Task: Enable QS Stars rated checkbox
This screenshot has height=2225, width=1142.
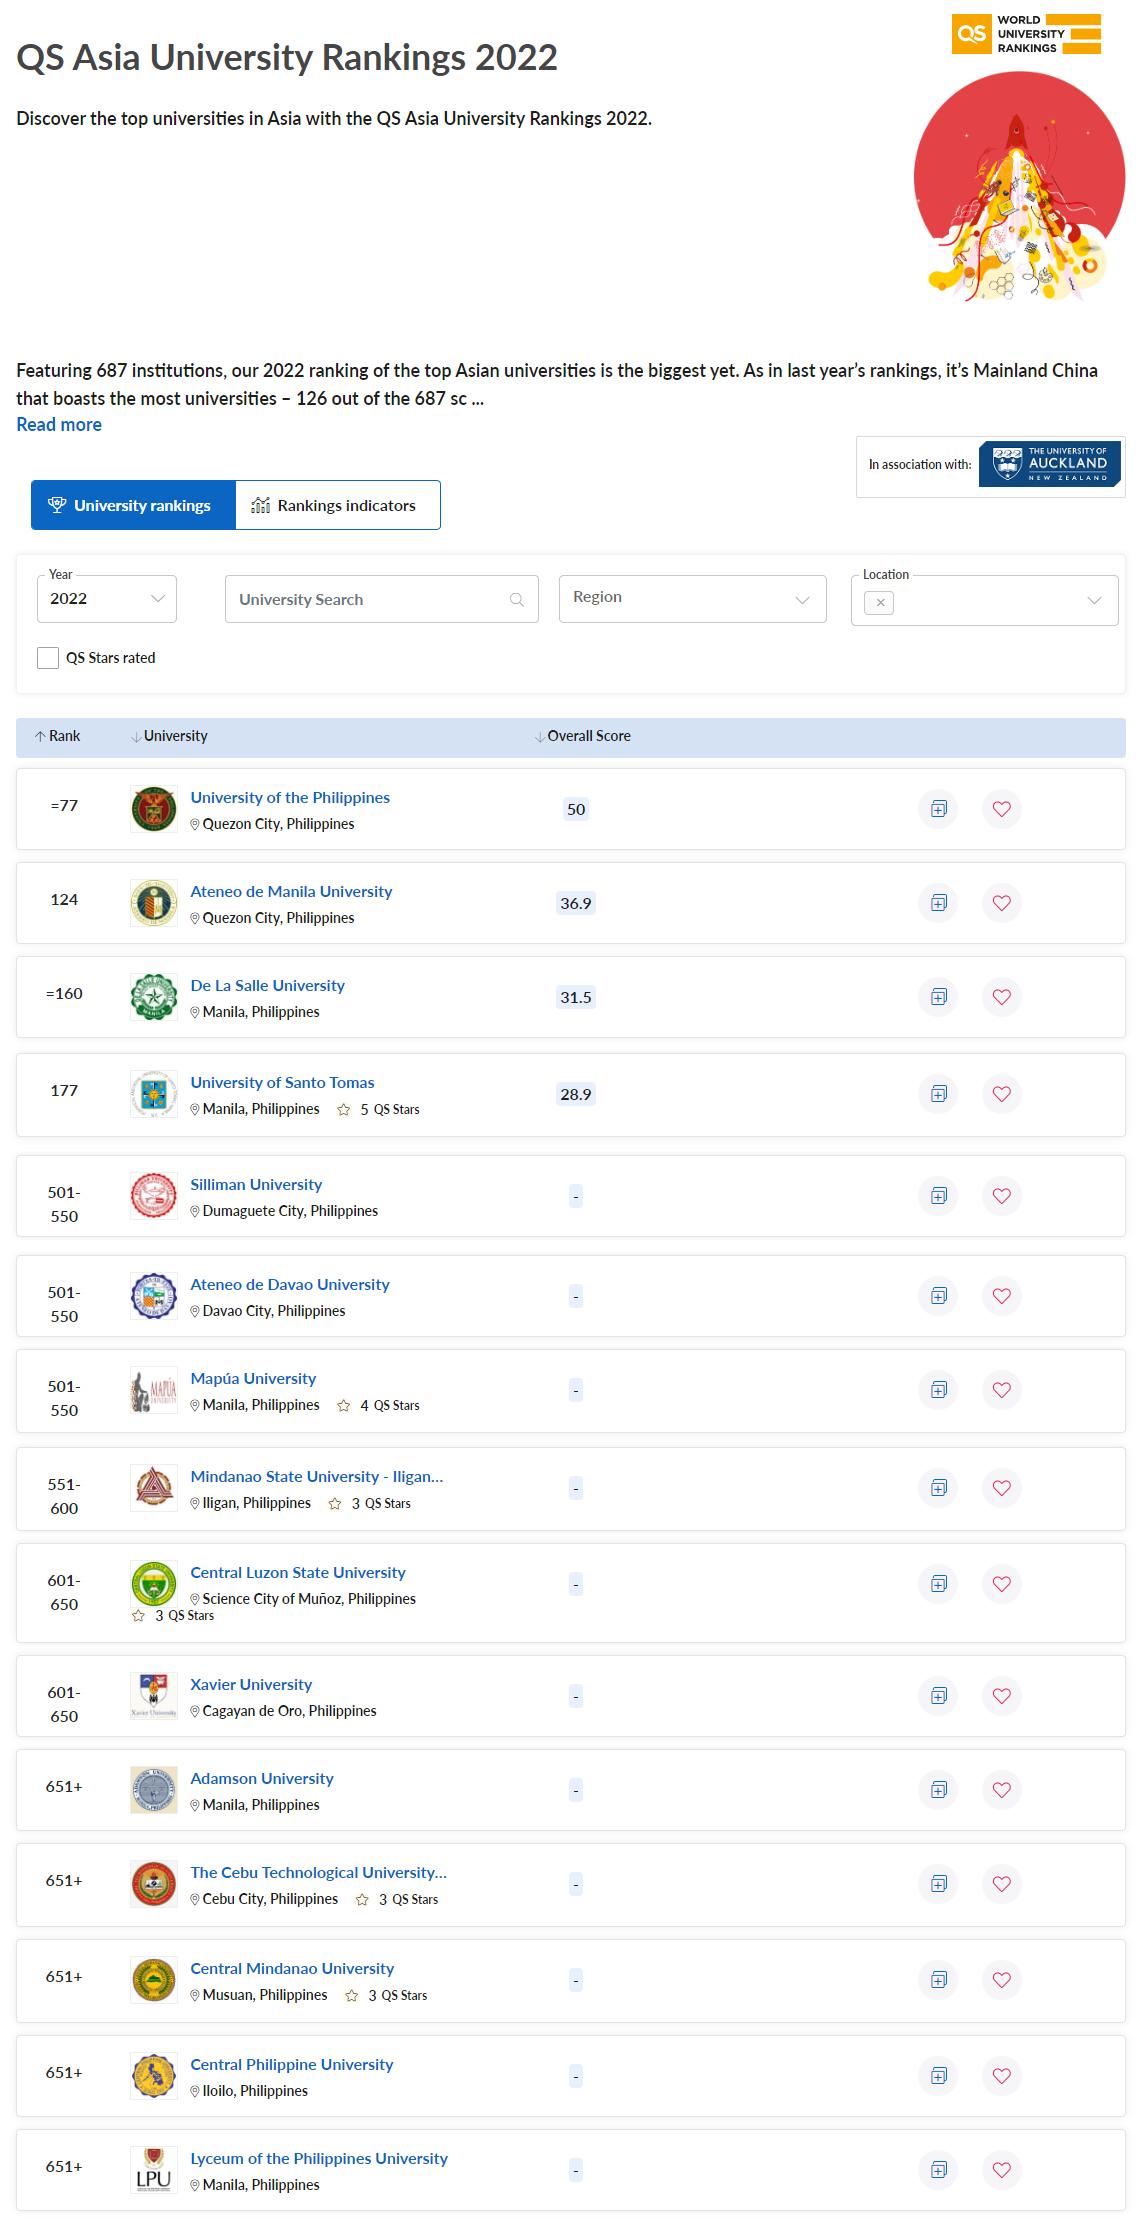Action: 48,658
